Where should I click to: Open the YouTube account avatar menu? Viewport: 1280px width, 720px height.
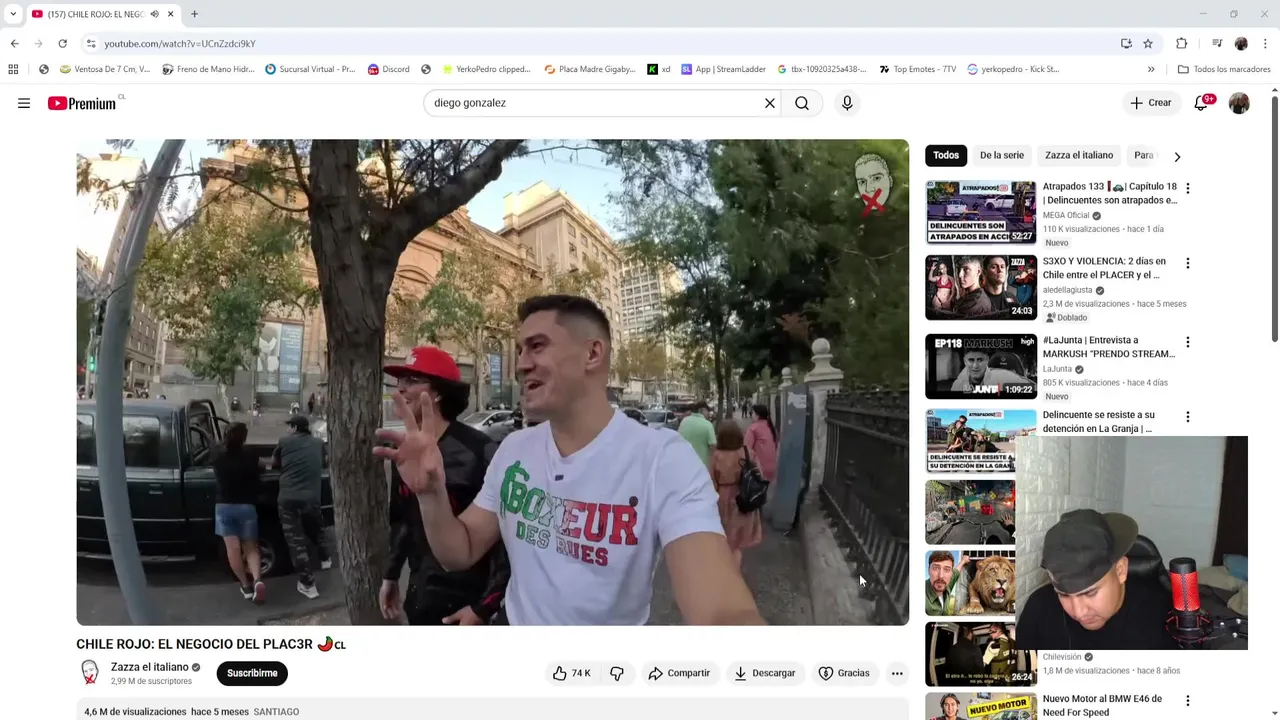(1239, 103)
